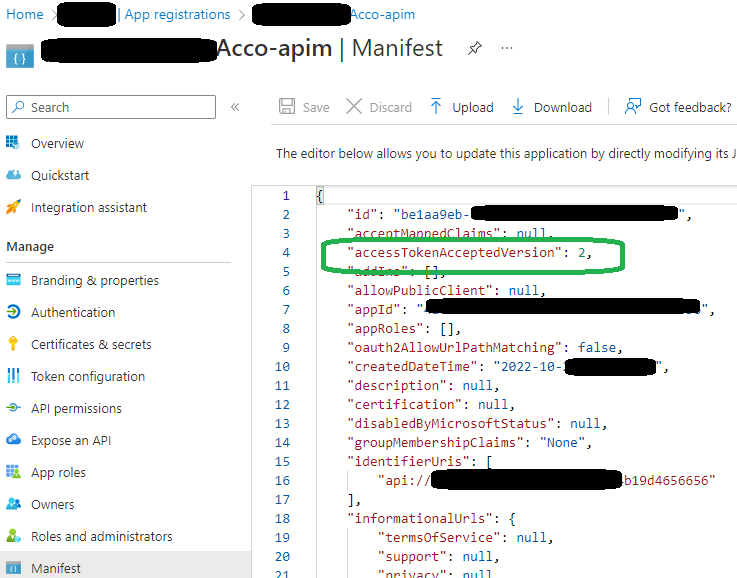The height and width of the screenshot is (578, 737).
Task: Click the "appRoles": [] line
Action: pos(404,328)
